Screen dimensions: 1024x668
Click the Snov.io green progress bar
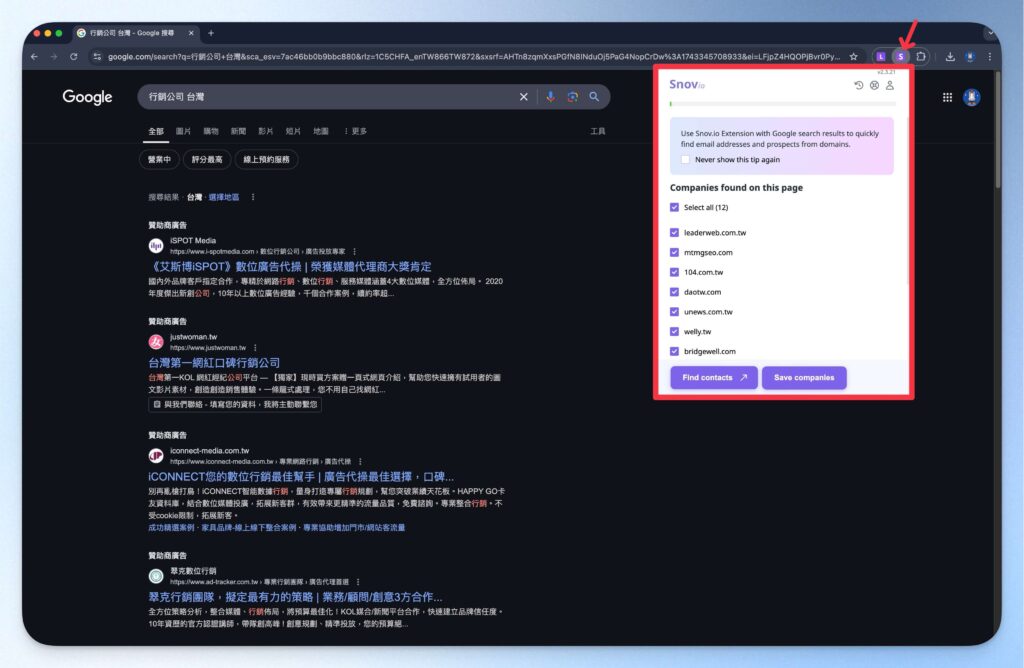[671, 104]
